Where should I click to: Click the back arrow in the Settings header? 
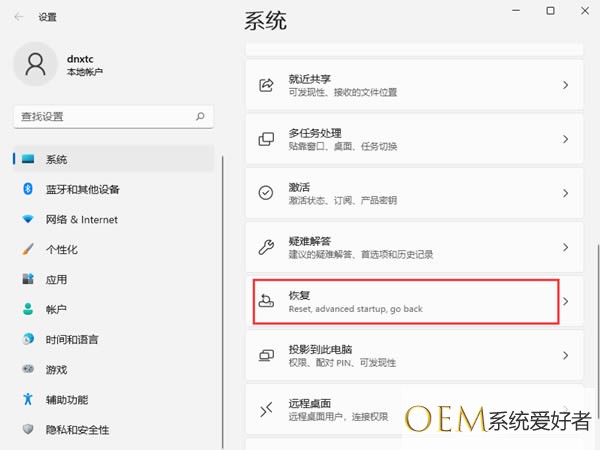[x=19, y=17]
